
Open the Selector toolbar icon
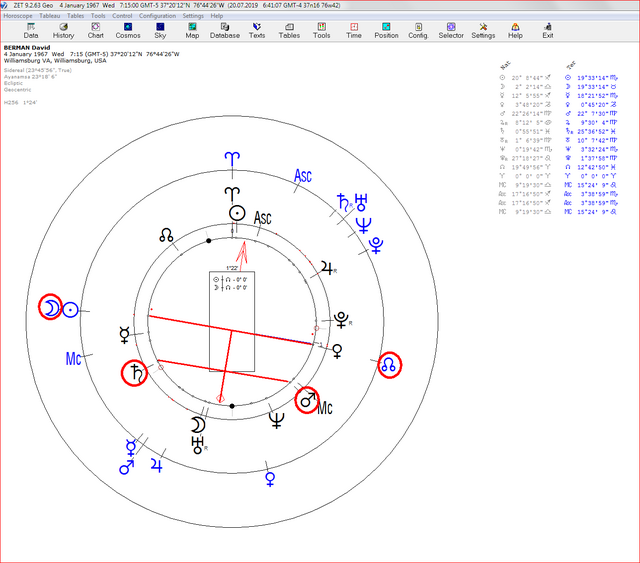pos(451,31)
